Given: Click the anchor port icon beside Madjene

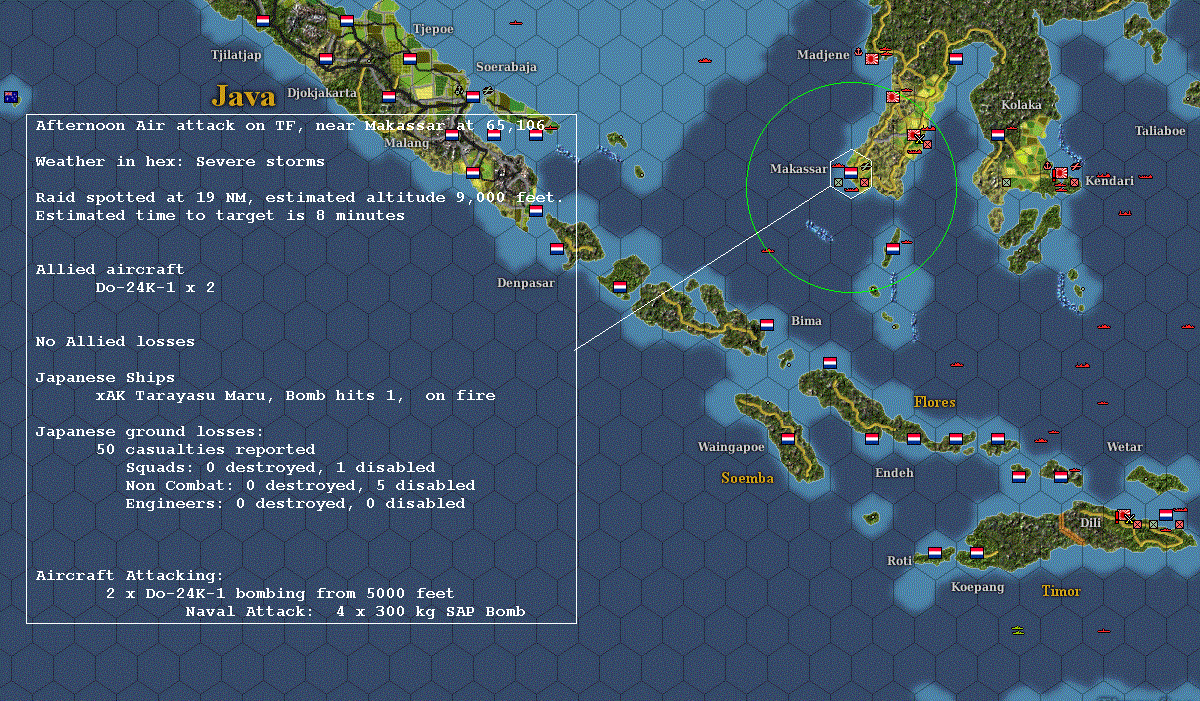Looking at the screenshot, I should coord(859,53).
